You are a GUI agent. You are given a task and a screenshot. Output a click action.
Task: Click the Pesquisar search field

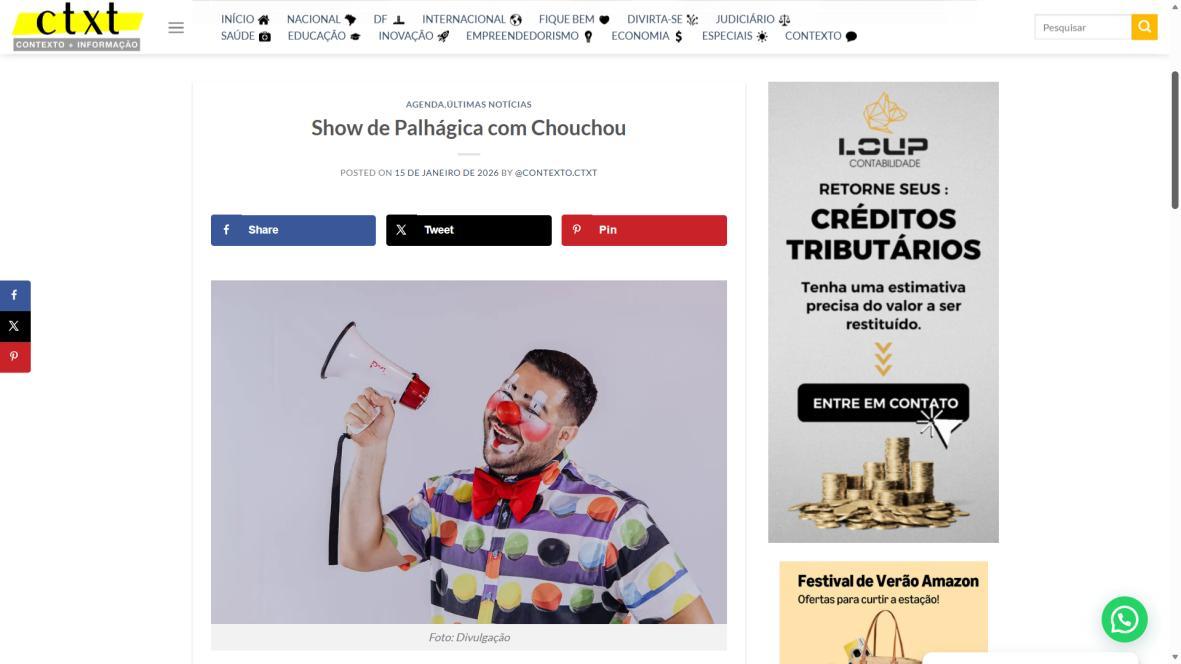click(x=1082, y=27)
